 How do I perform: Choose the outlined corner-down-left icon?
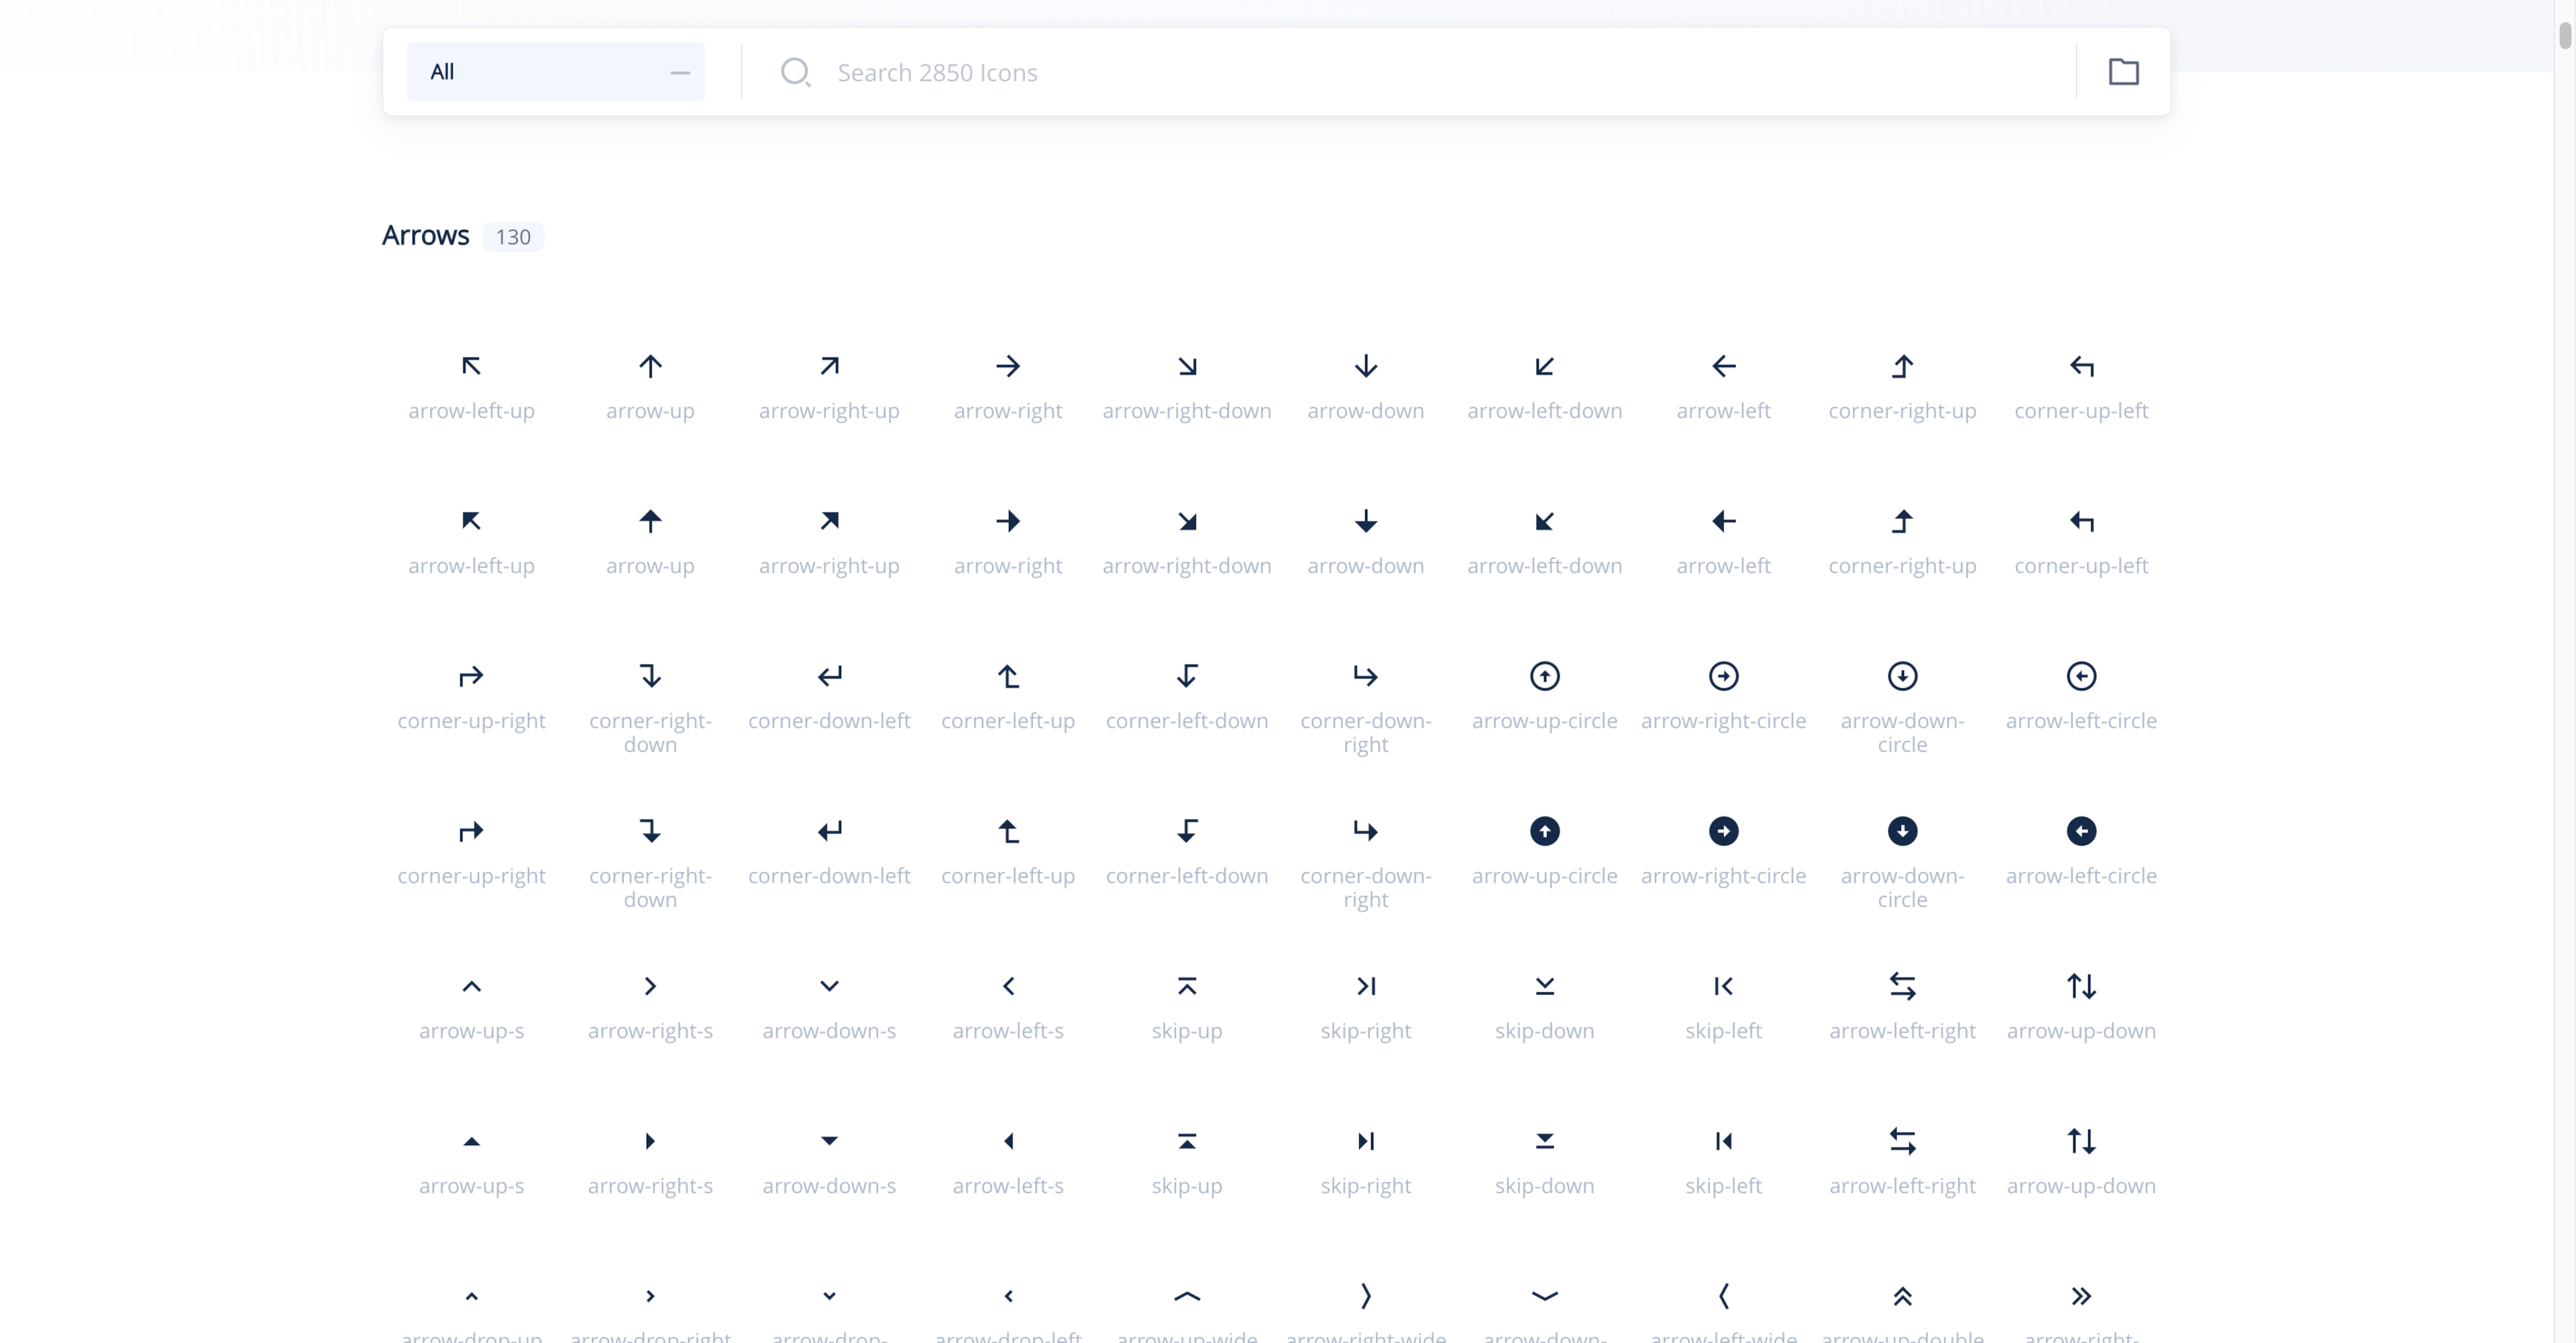pyautogui.click(x=829, y=676)
